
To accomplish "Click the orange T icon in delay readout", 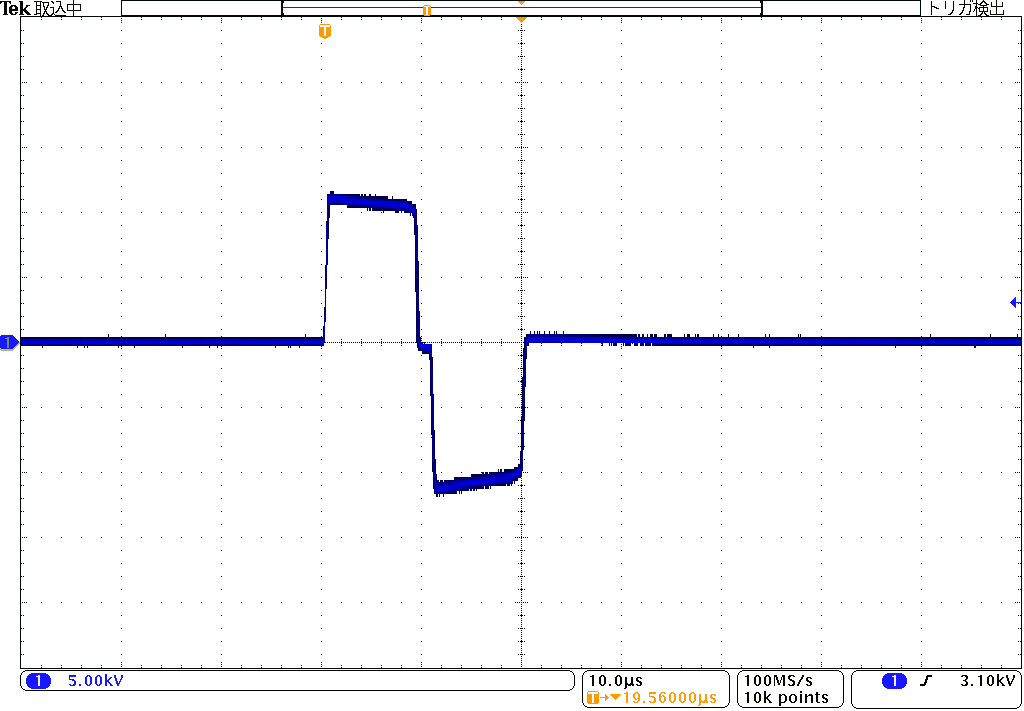I will click(x=593, y=697).
